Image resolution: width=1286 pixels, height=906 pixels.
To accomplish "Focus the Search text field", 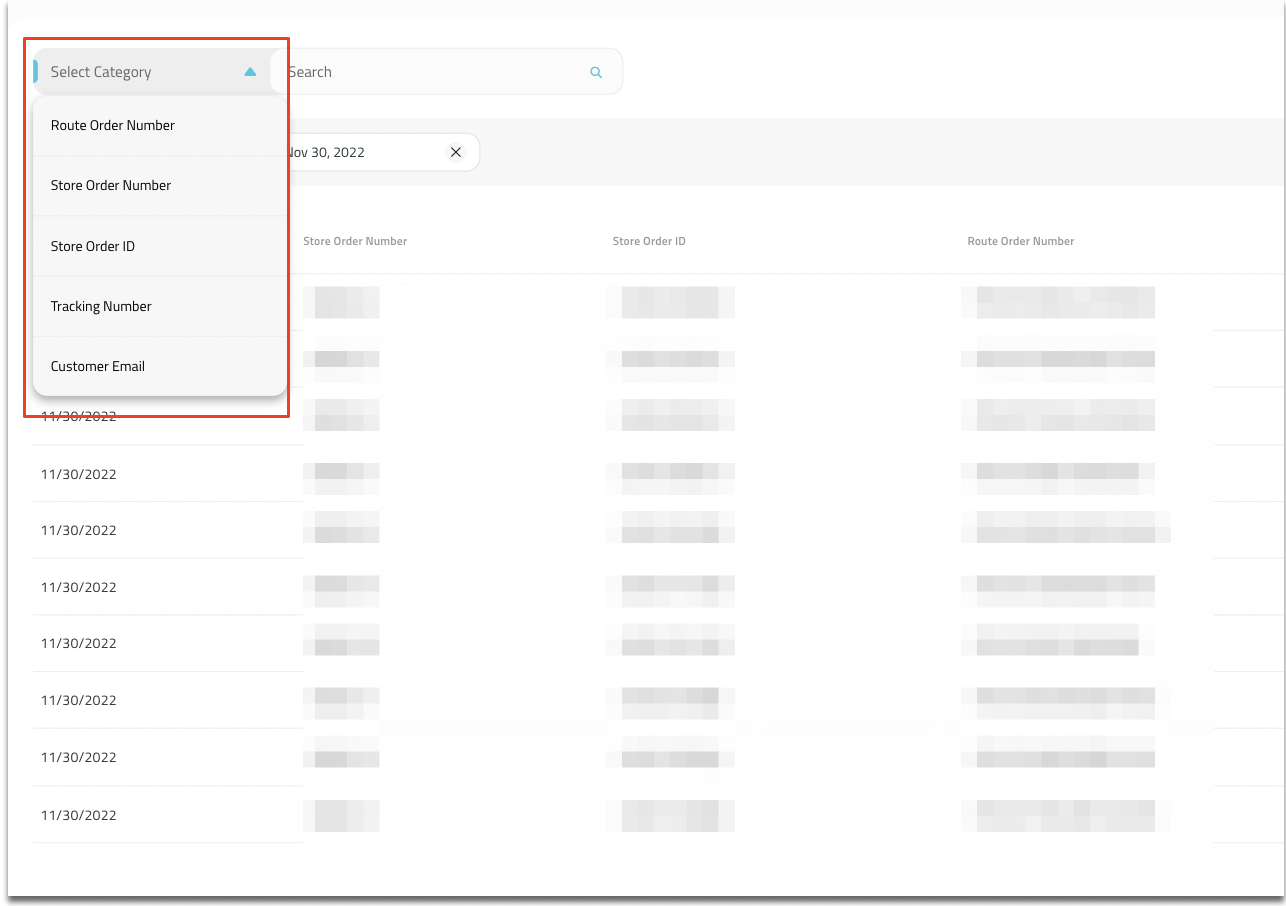I will 430,72.
